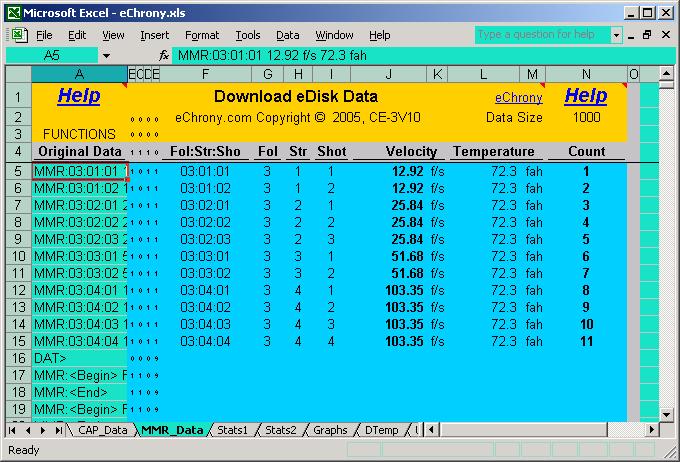This screenshot has width=680, height=462.
Task: Click horizontal scrollbar right arrow
Action: tap(651, 430)
